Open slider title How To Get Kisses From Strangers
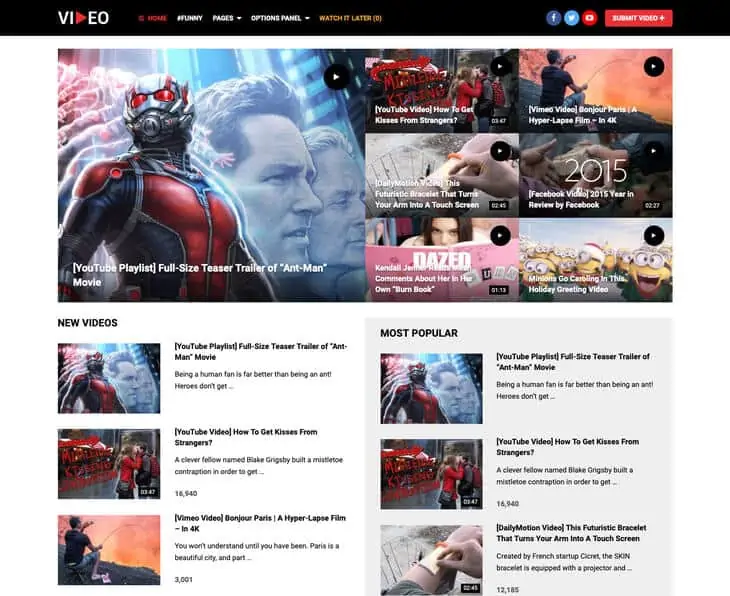Screen dimensions: 730x596 coord(424,115)
